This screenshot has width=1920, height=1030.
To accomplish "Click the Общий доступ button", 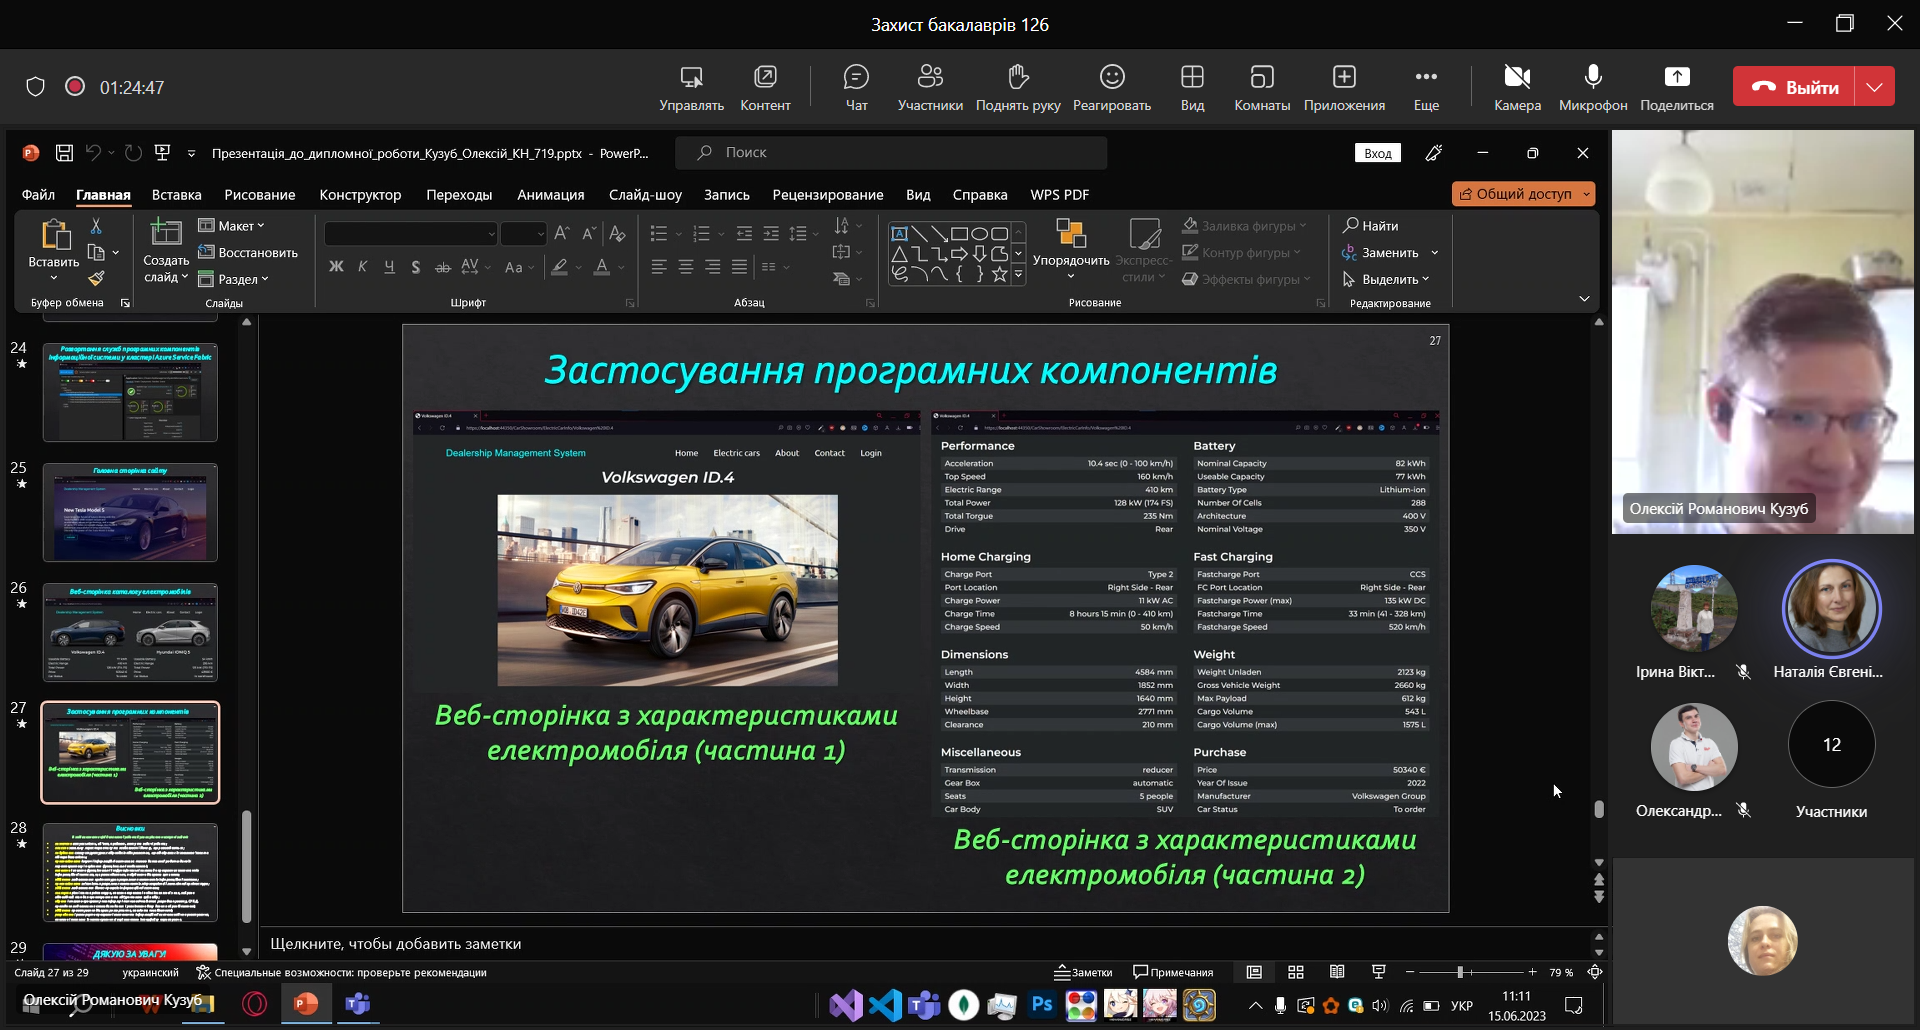I will tap(1522, 194).
